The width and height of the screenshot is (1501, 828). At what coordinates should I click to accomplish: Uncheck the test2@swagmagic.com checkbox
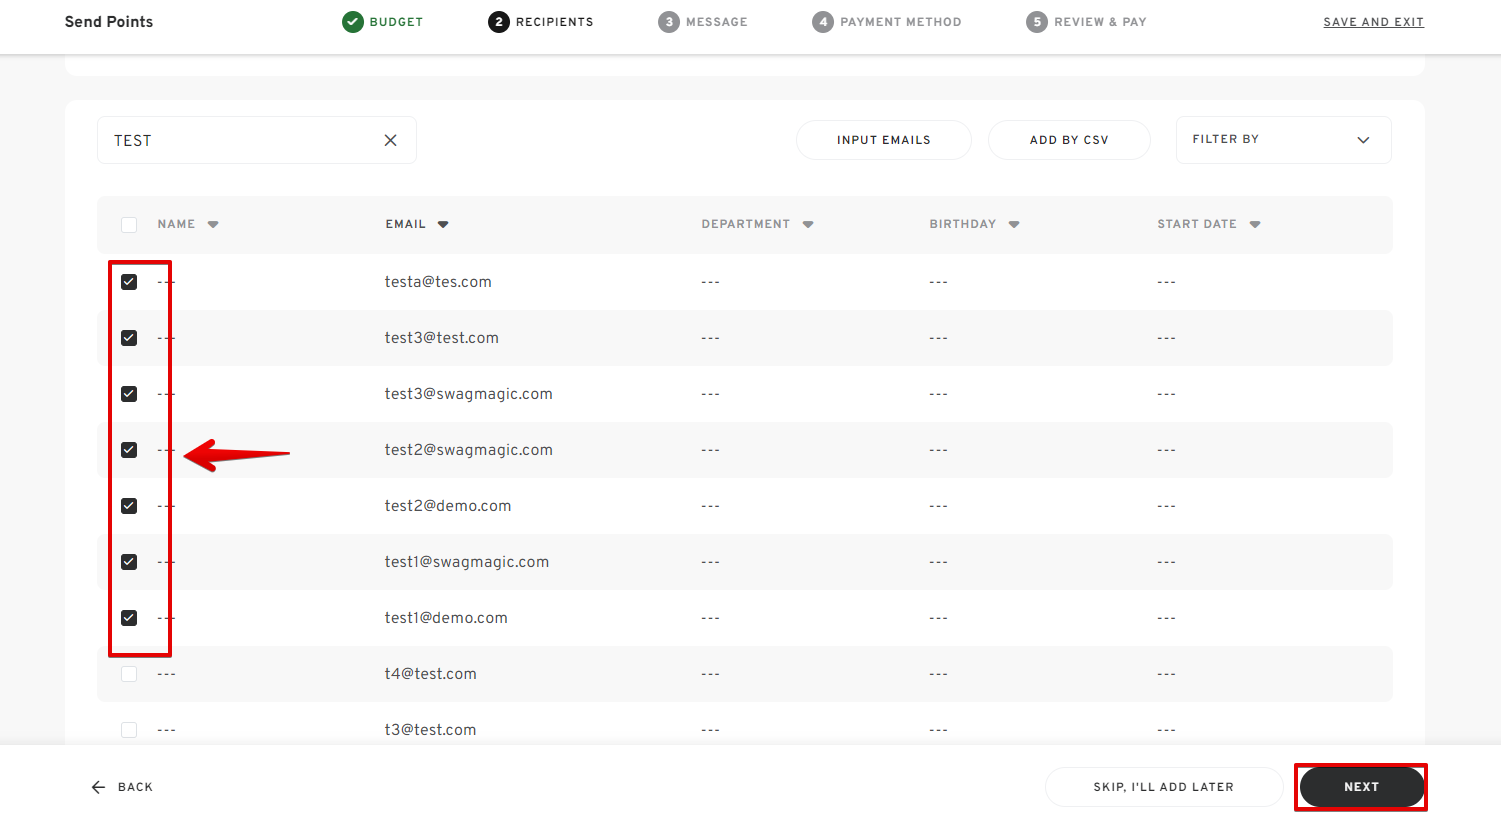pos(129,450)
